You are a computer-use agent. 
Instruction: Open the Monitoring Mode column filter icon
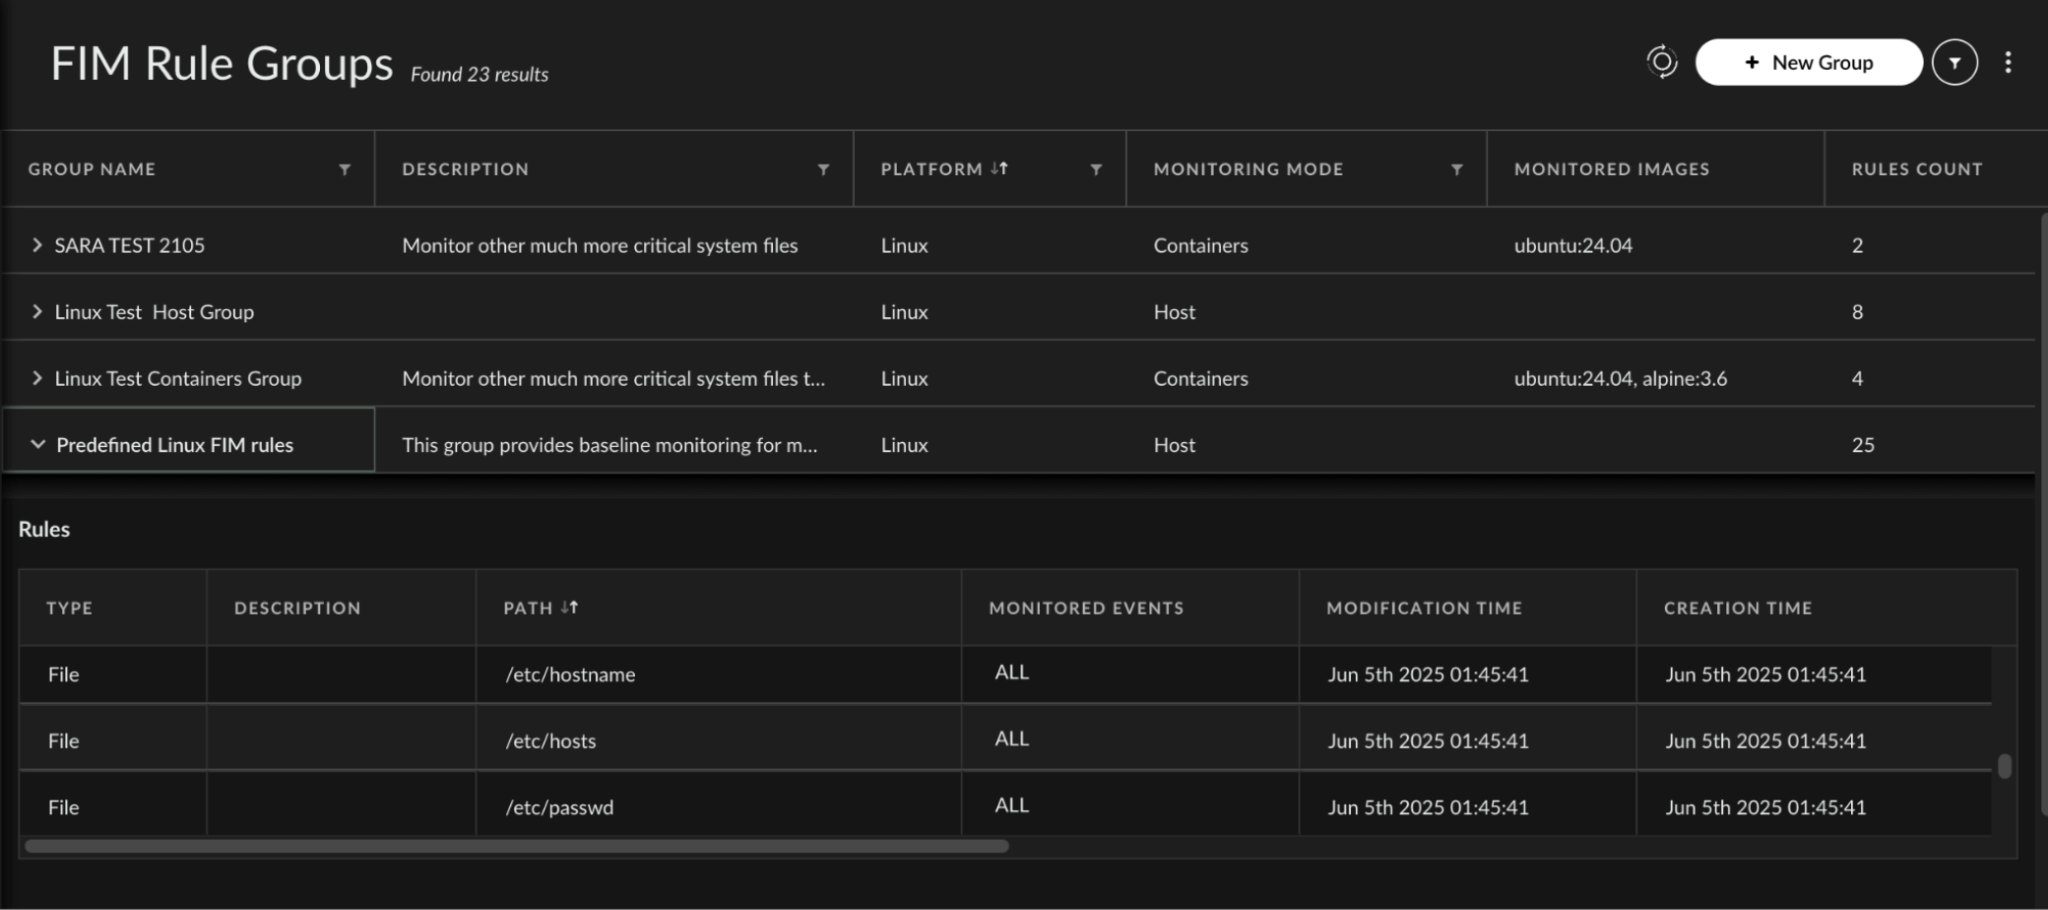point(1457,170)
